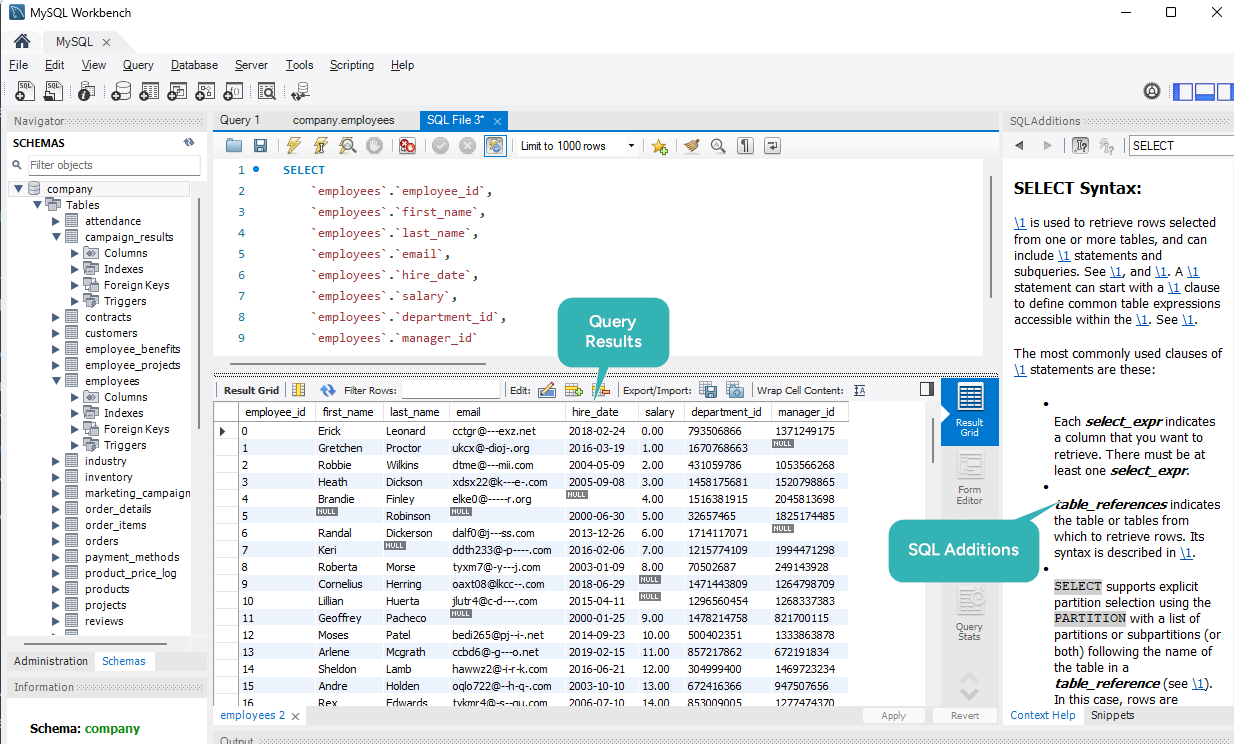
Task: Beautify the query with the broom icon
Action: 691,146
